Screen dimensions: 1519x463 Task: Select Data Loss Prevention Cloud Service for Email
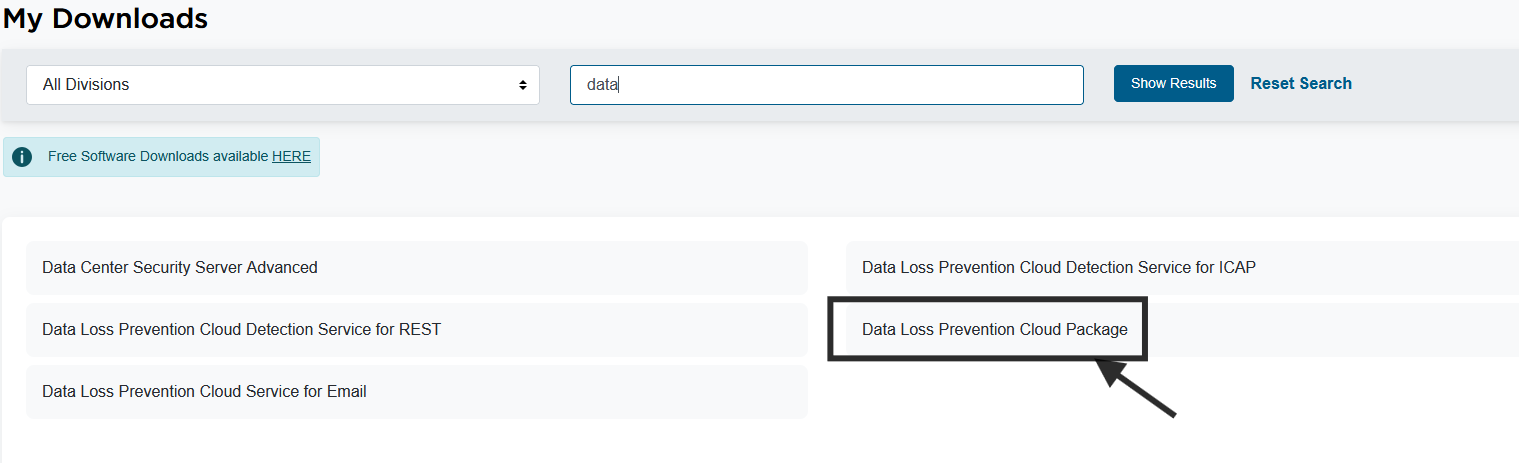coord(204,391)
